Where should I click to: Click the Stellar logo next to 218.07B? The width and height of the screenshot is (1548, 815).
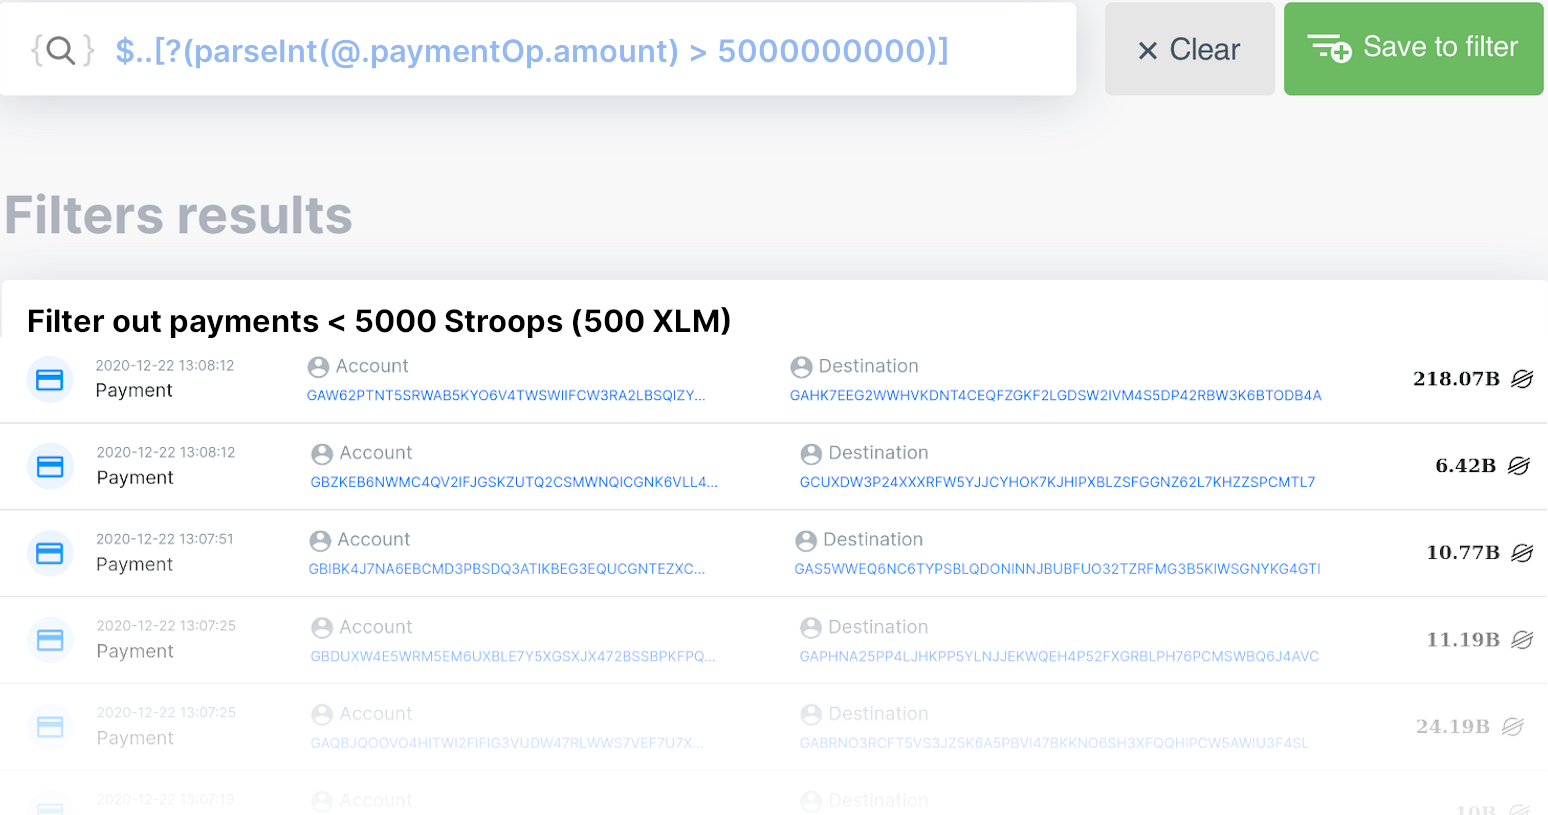click(x=1522, y=379)
